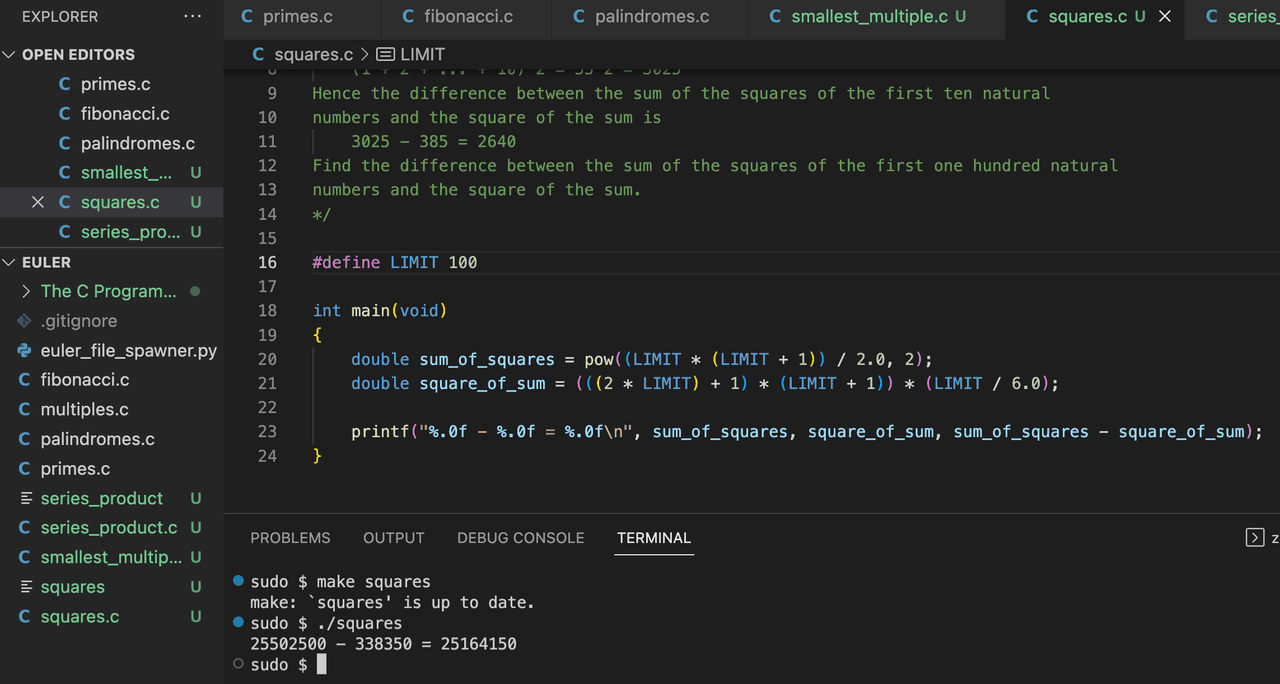
Task: Open smallest_multip... in EULER folder
Action: [111, 557]
